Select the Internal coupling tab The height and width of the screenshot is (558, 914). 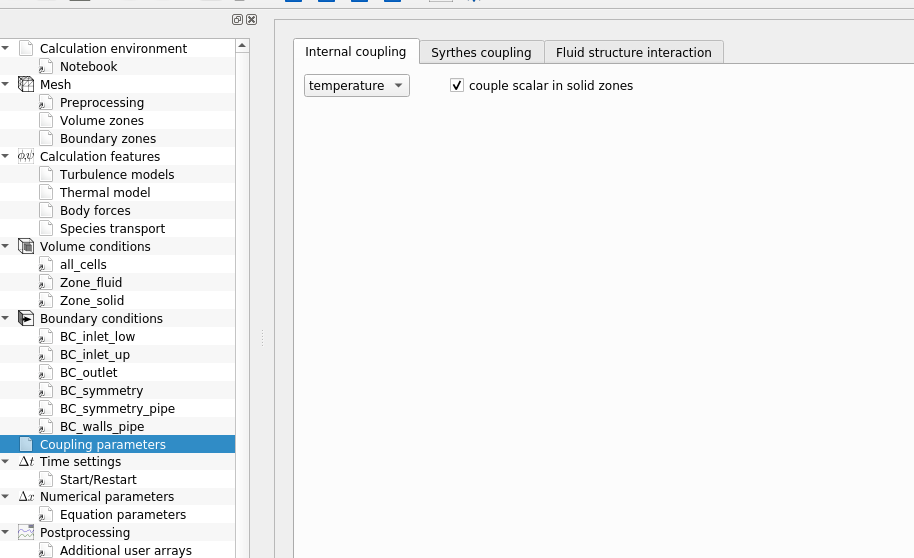tap(355, 52)
